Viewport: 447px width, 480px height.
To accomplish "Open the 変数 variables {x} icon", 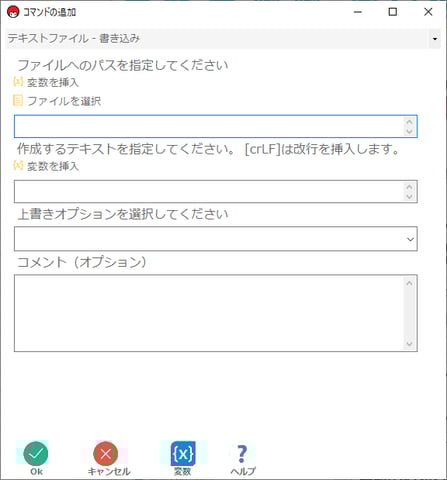I will (x=183, y=453).
